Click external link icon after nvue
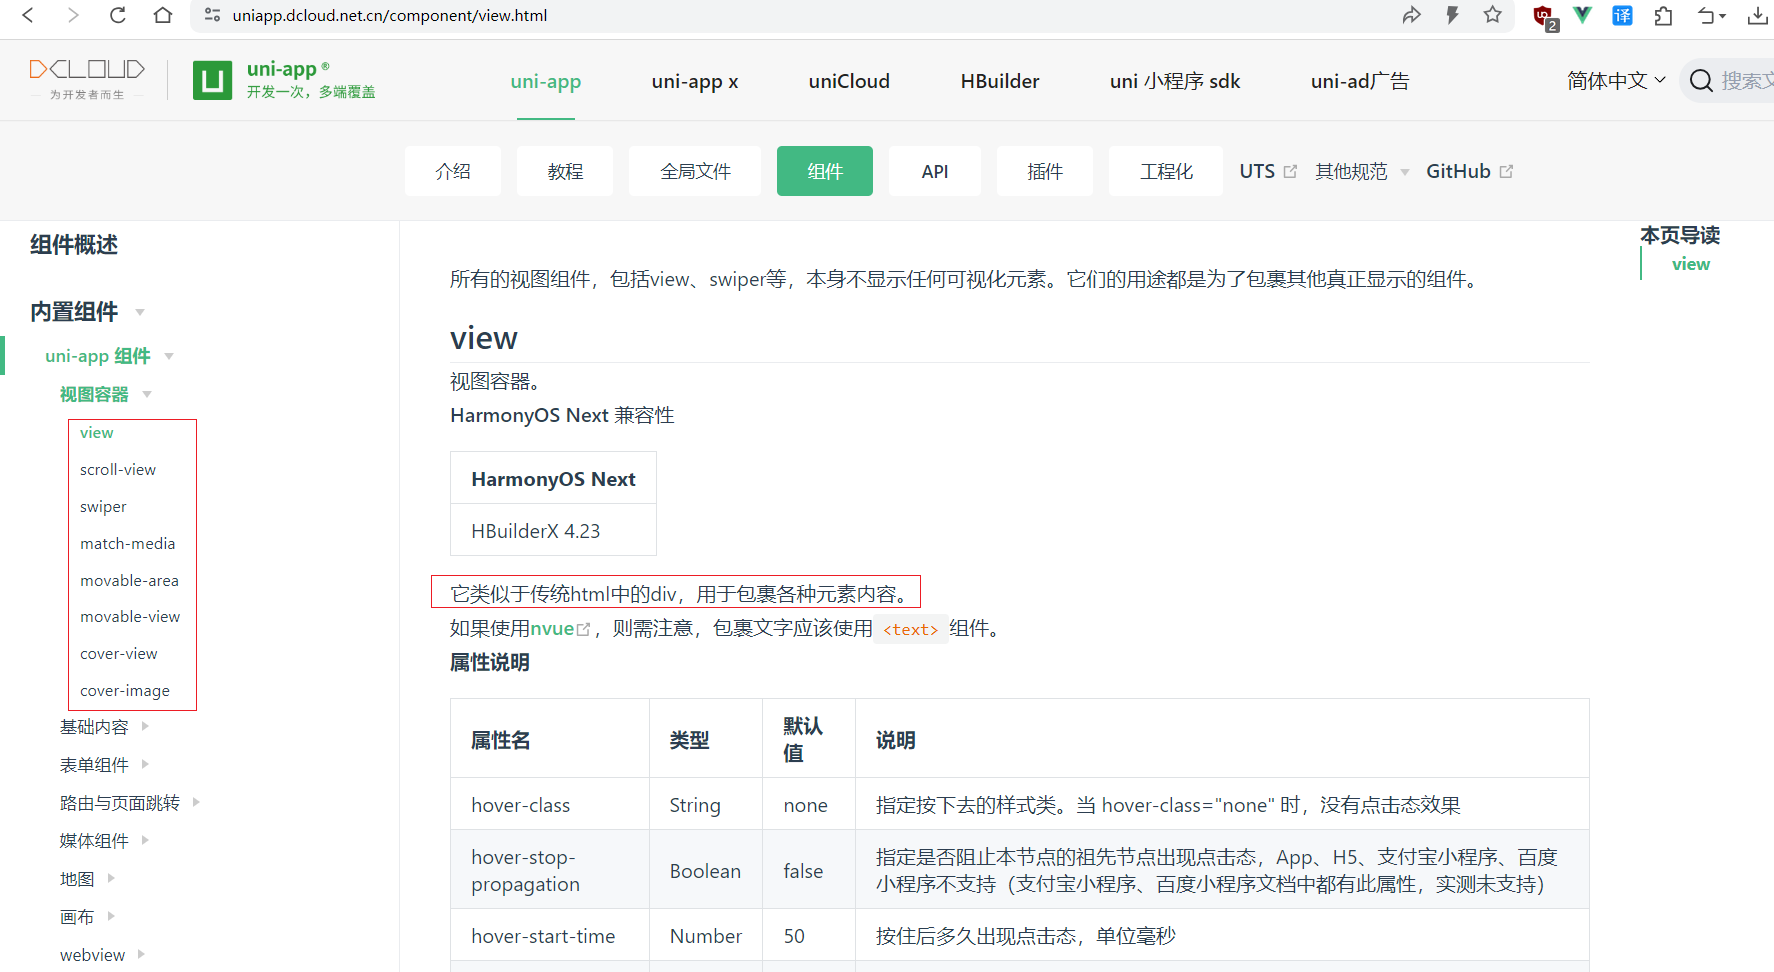 click(583, 629)
